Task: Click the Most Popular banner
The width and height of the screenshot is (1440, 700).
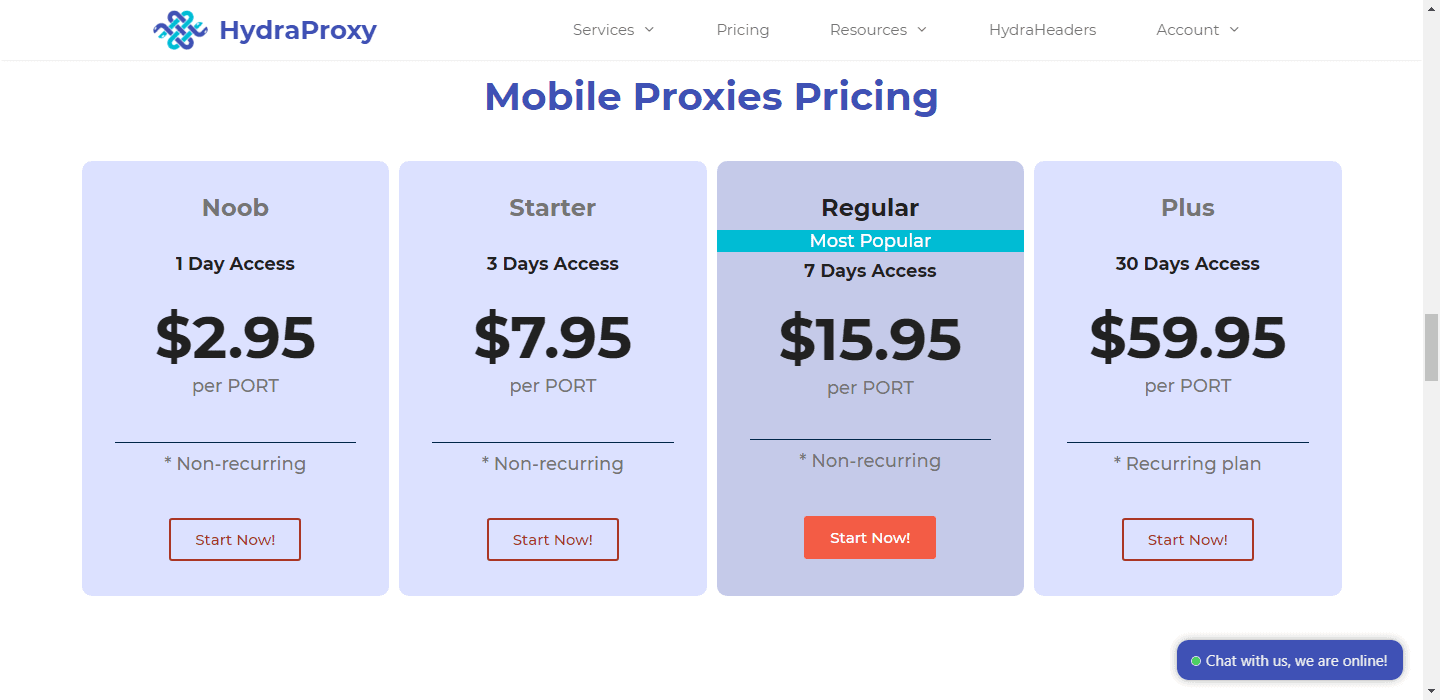Action: pyautogui.click(x=870, y=241)
